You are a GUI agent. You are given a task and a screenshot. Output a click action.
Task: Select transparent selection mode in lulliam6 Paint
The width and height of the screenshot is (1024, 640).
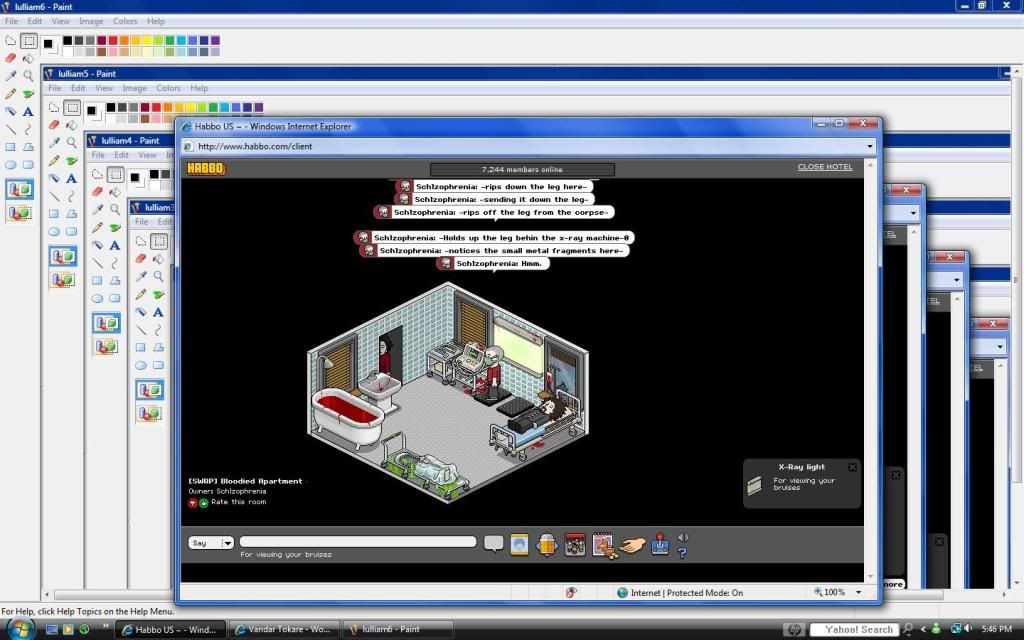(19, 212)
